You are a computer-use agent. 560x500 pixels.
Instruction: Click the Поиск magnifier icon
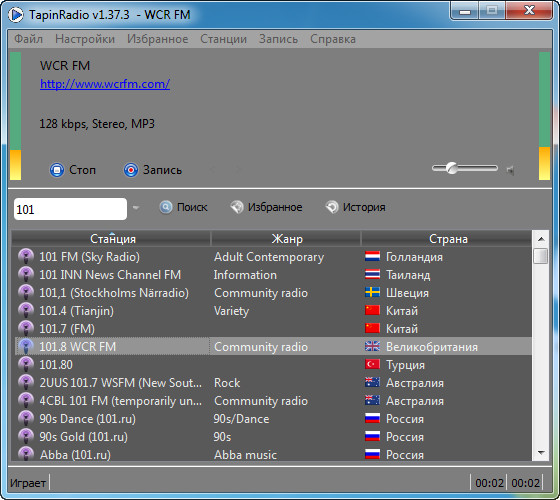165,207
